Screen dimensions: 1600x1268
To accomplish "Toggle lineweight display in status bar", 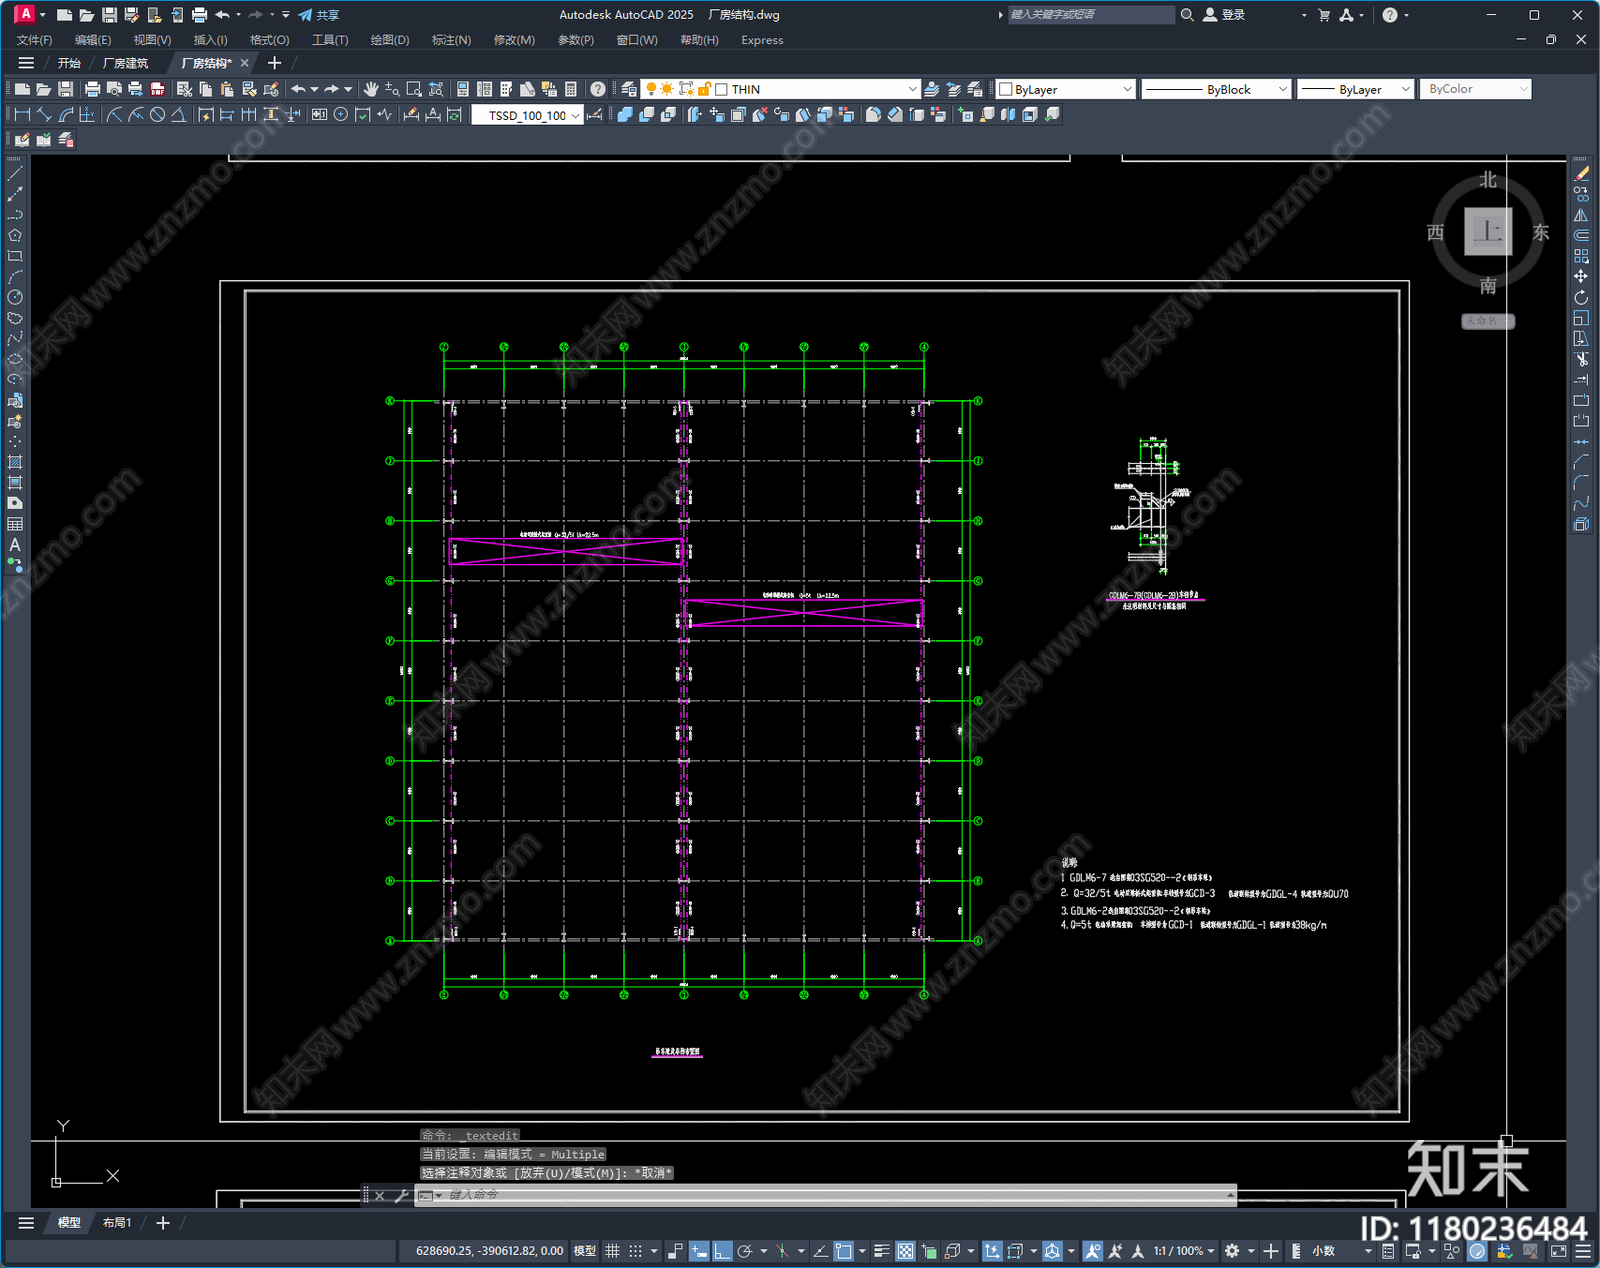I will (882, 1251).
